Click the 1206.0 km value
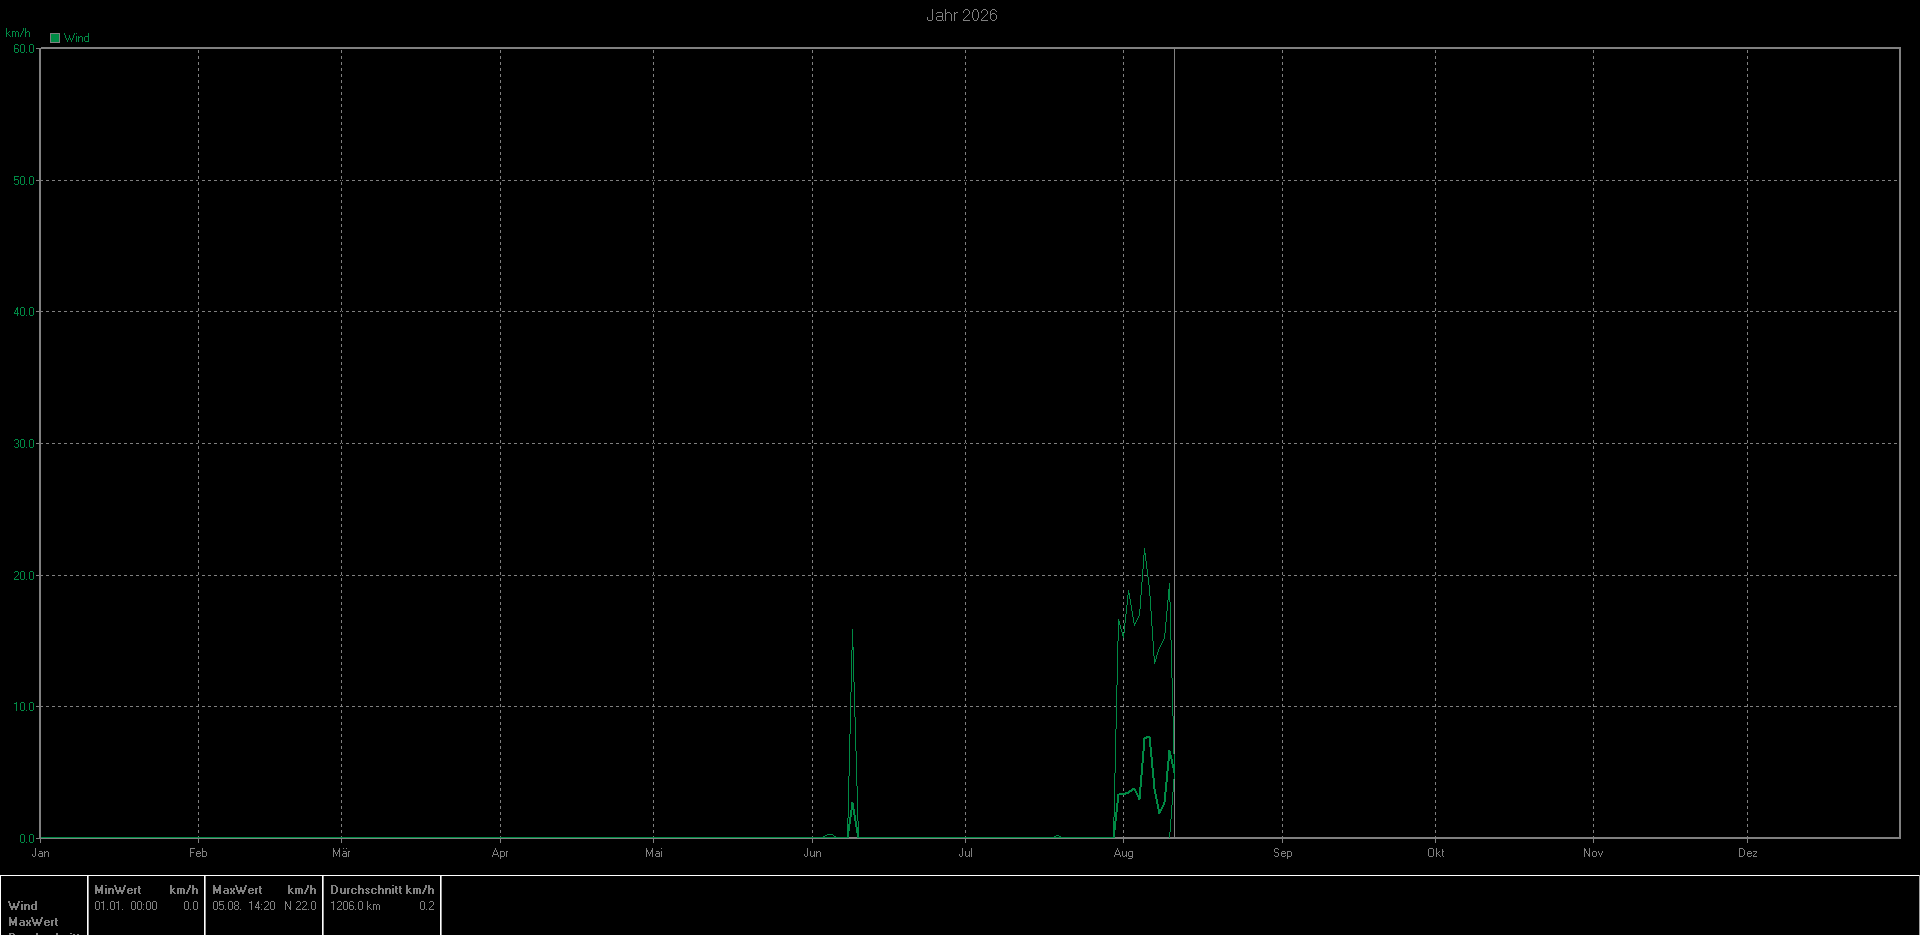Screen dimensions: 1920x935 point(355,906)
